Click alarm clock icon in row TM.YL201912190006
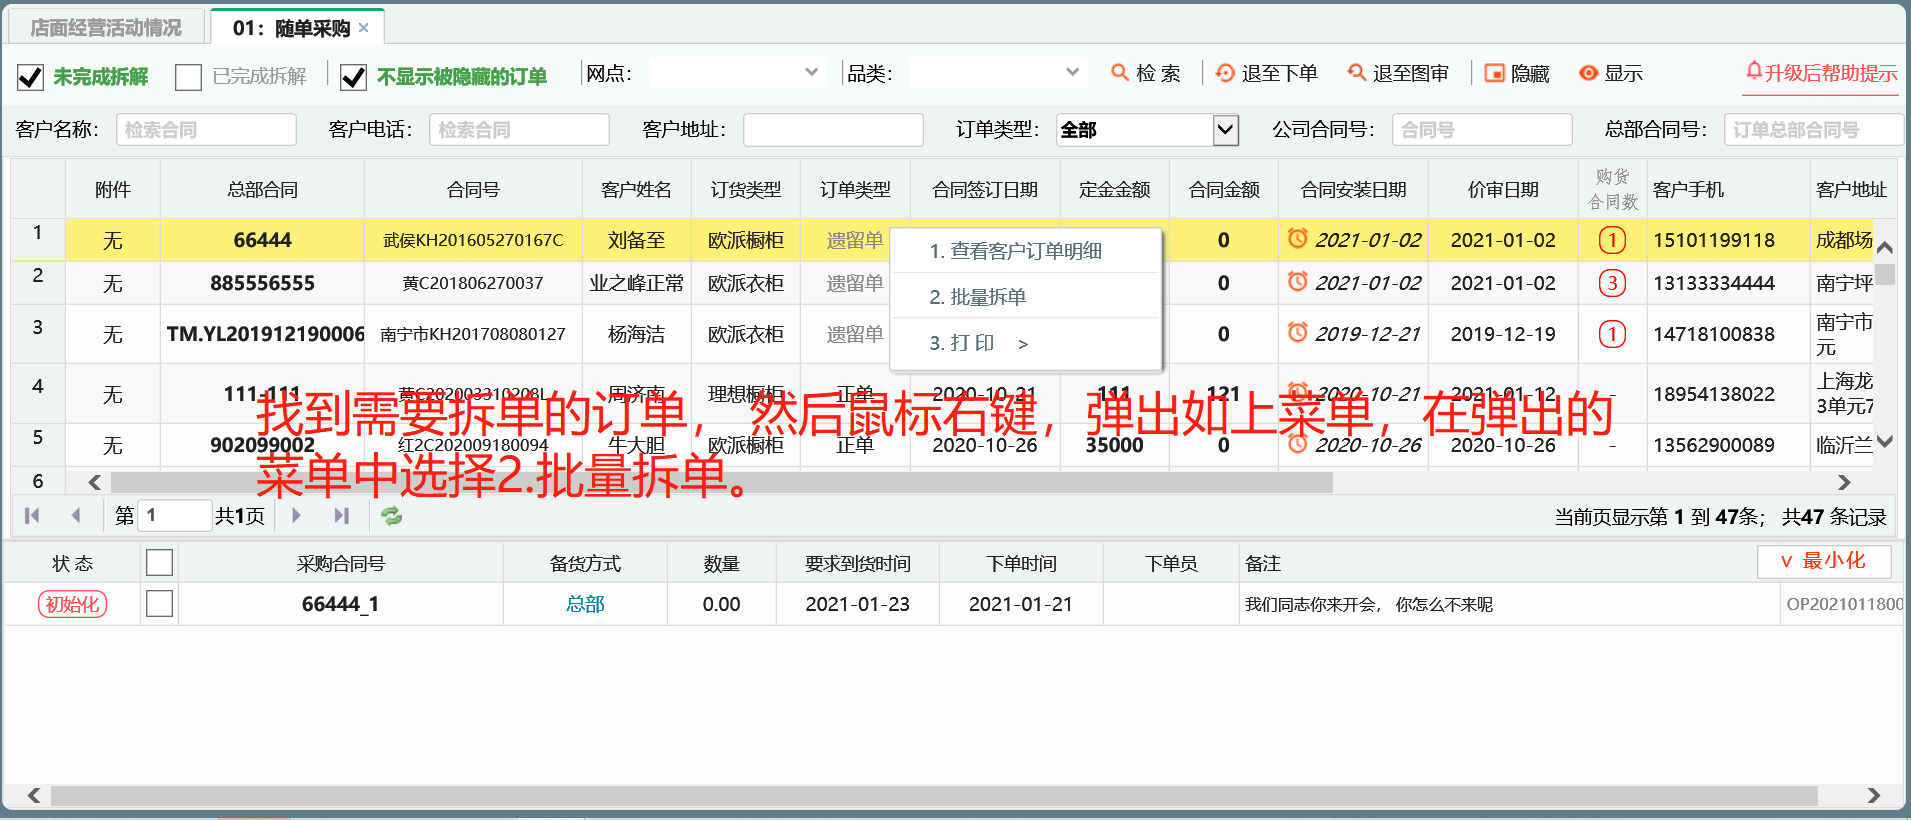 1297,333
